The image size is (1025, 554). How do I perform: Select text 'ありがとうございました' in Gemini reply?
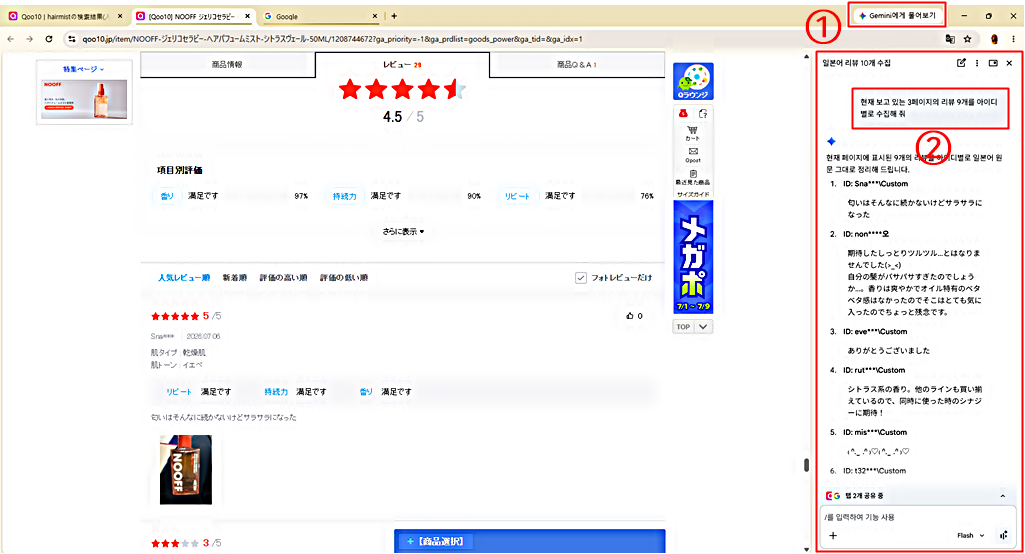888,351
